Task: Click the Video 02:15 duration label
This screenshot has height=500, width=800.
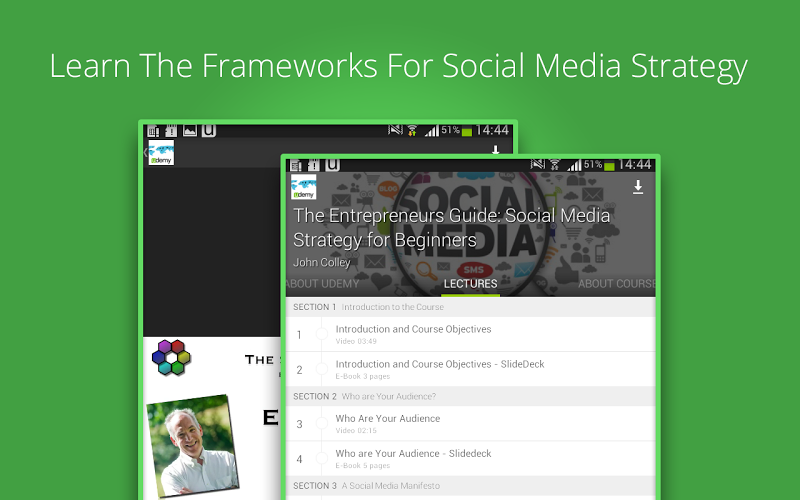Action: (356, 431)
